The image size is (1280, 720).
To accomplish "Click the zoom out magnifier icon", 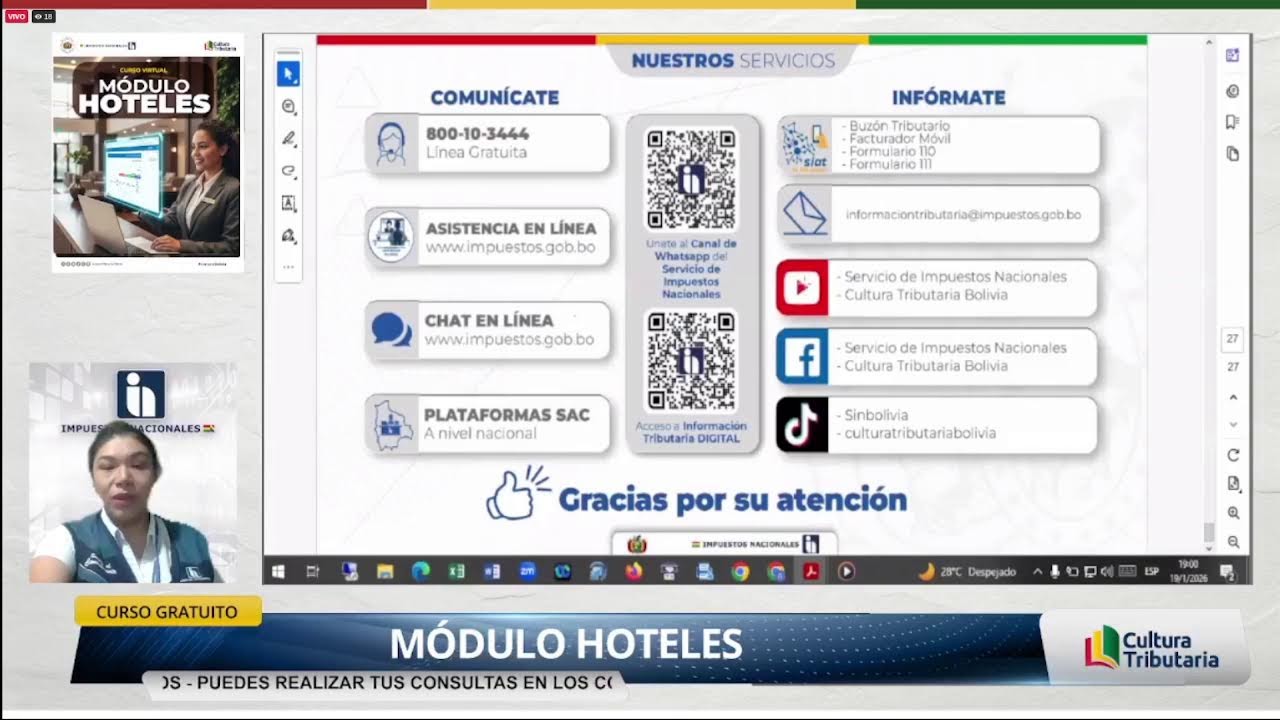I will (1233, 542).
